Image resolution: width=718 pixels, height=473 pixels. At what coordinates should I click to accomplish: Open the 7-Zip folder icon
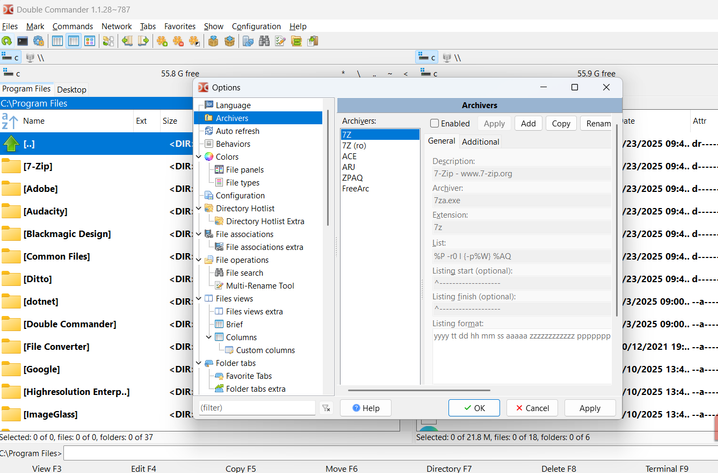[x=11, y=166]
